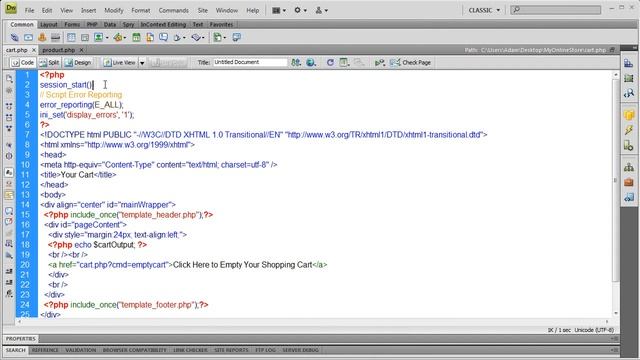Open the Window menu
The width and height of the screenshot is (640, 360).
point(227,10)
